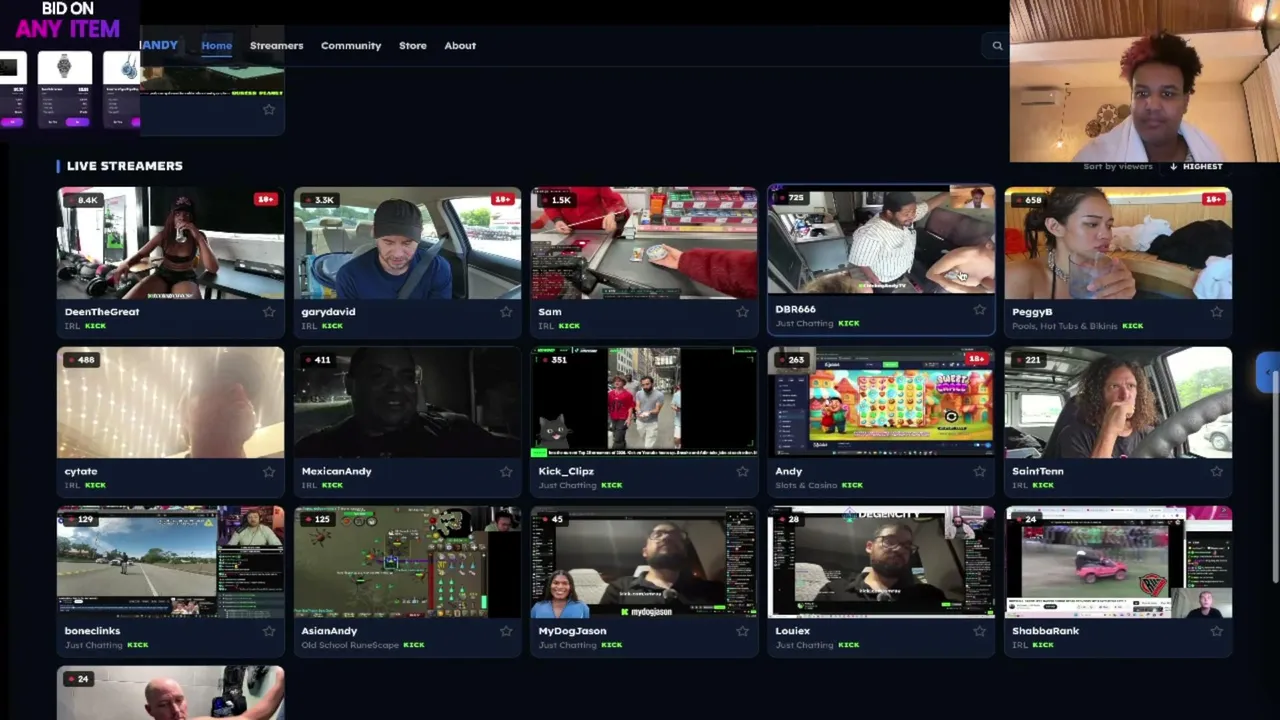Go to ShabbaRank's channel name
This screenshot has height=720, width=1280.
point(1046,631)
